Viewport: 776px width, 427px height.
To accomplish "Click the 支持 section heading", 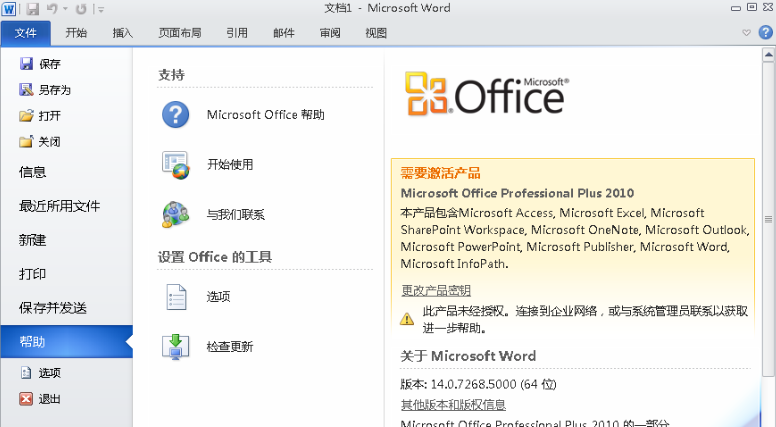I will [171, 75].
